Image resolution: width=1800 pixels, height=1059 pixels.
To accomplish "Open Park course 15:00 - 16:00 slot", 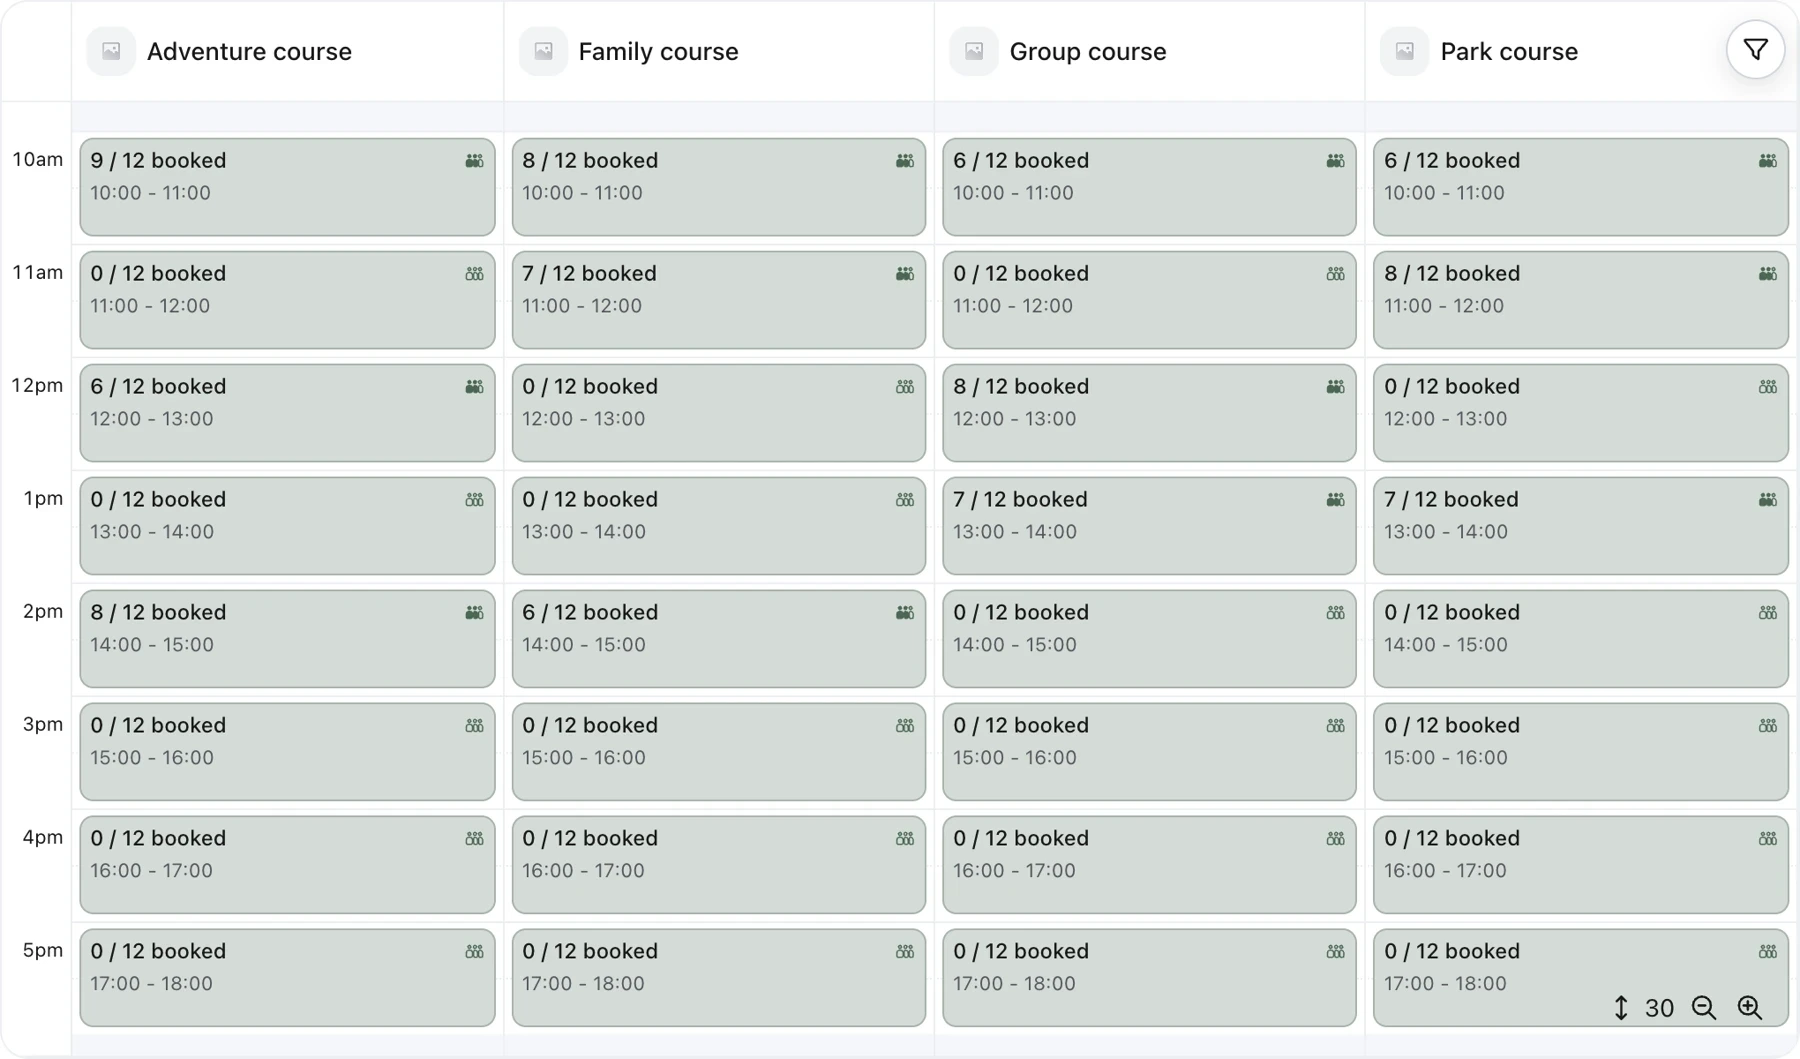I will [x=1581, y=752].
